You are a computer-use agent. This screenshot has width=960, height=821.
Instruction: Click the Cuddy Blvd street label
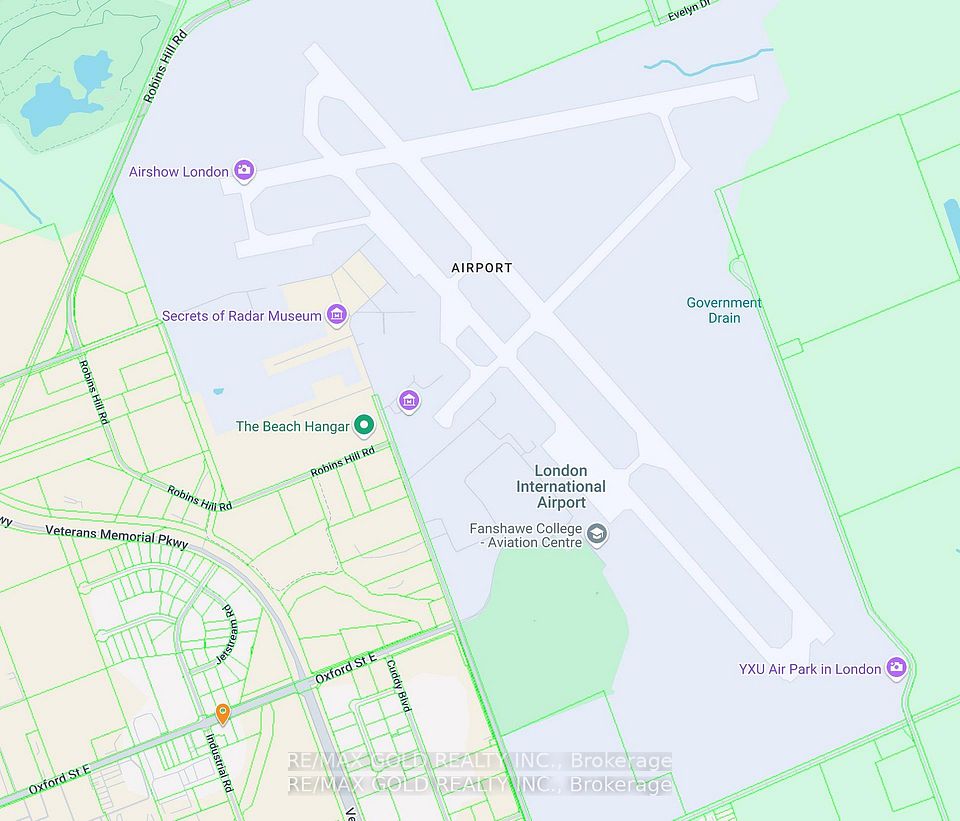398,685
